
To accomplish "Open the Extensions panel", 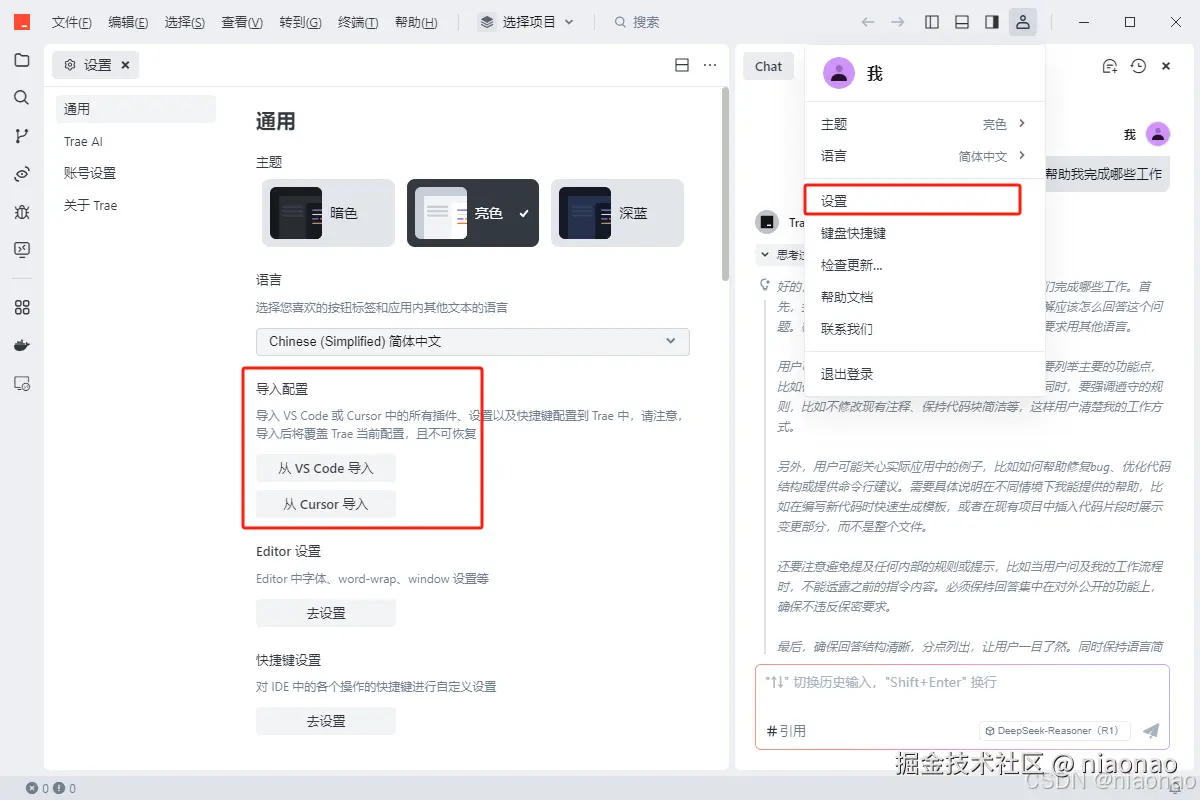I will coord(22,307).
